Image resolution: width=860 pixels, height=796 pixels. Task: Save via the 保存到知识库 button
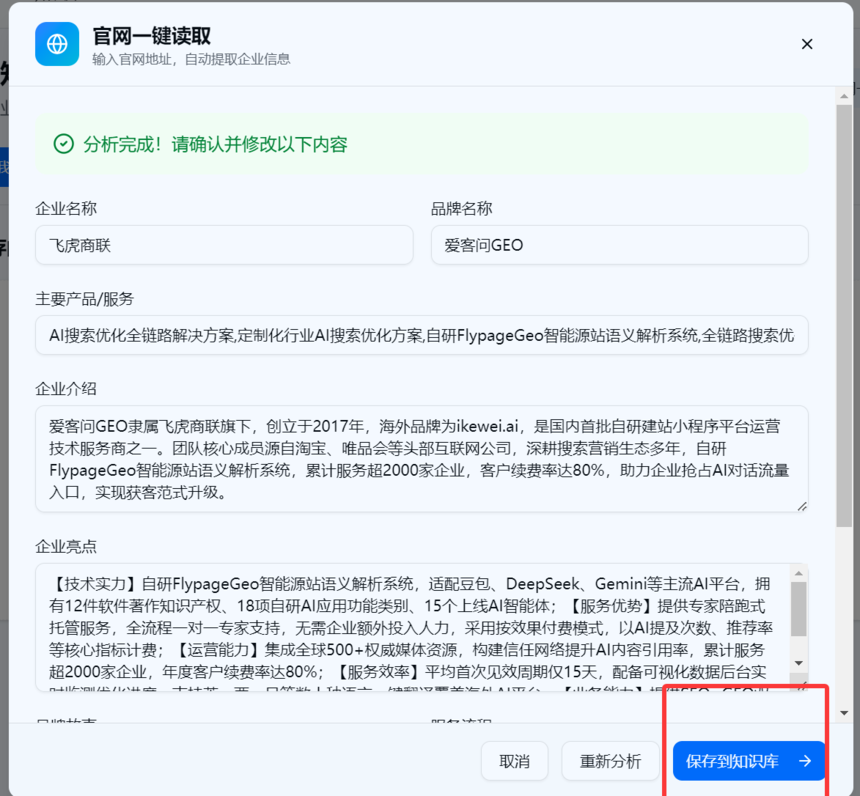pos(749,761)
